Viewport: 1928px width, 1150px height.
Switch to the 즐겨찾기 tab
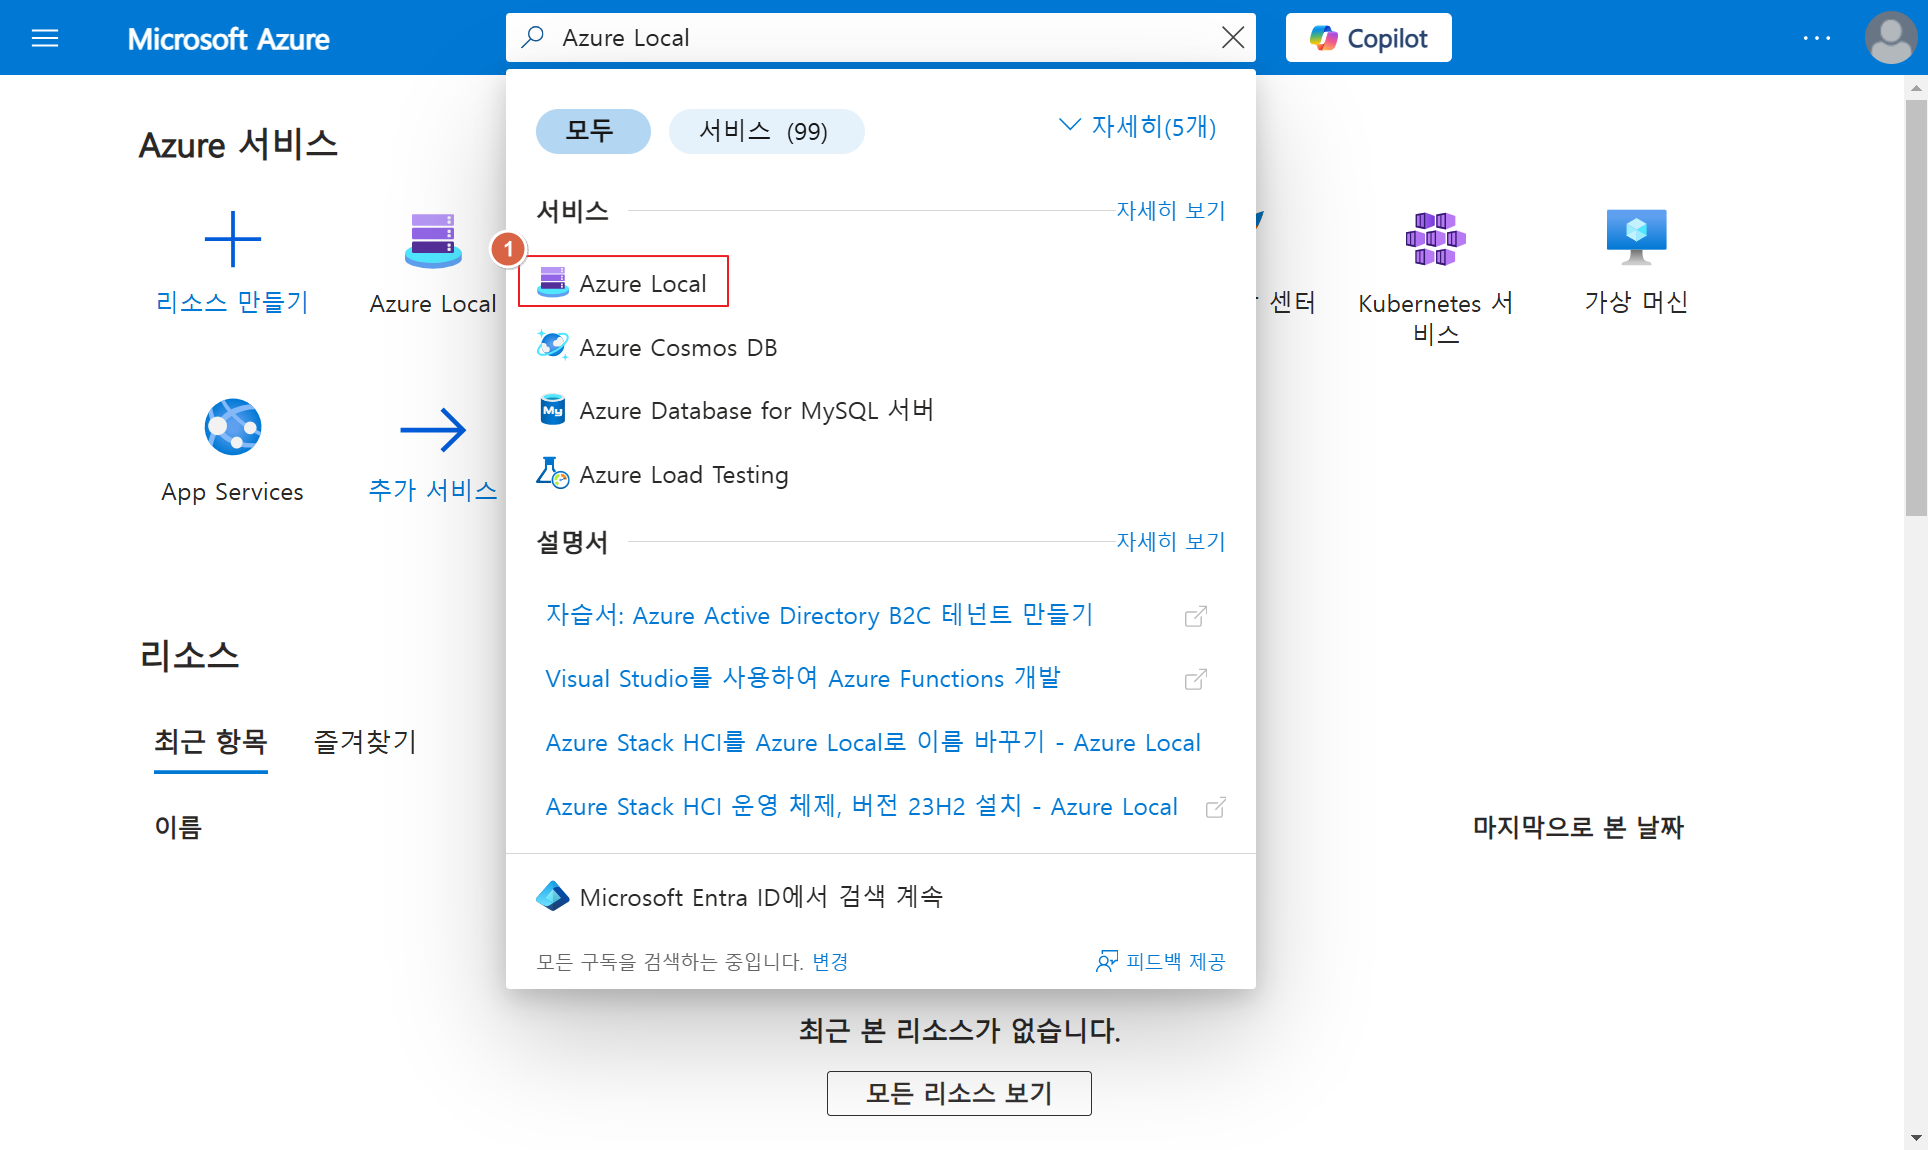pyautogui.click(x=365, y=741)
